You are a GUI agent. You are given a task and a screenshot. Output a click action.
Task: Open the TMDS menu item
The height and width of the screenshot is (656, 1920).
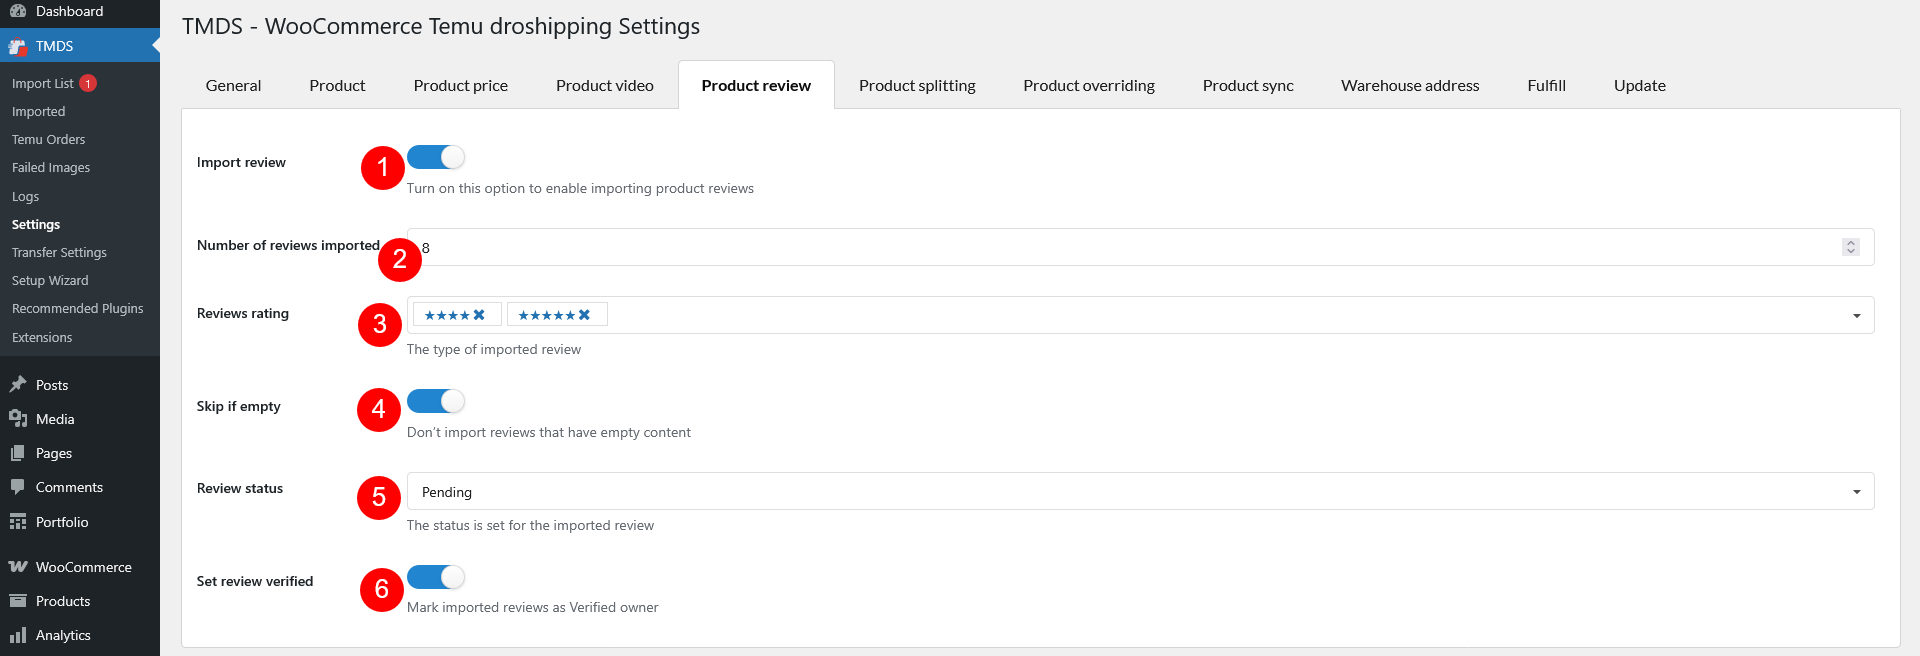[80, 46]
